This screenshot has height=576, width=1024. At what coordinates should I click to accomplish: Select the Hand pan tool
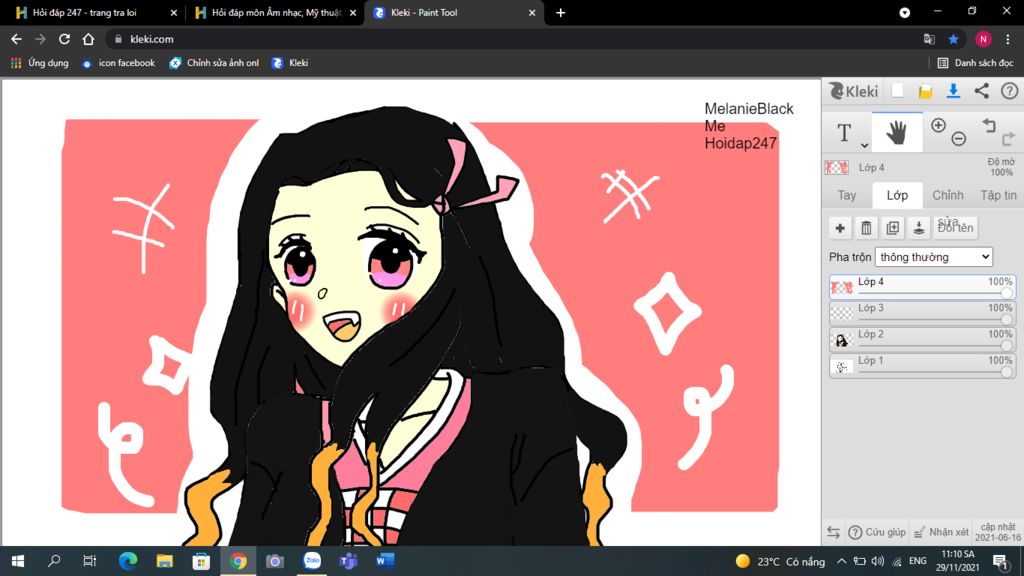point(897,133)
